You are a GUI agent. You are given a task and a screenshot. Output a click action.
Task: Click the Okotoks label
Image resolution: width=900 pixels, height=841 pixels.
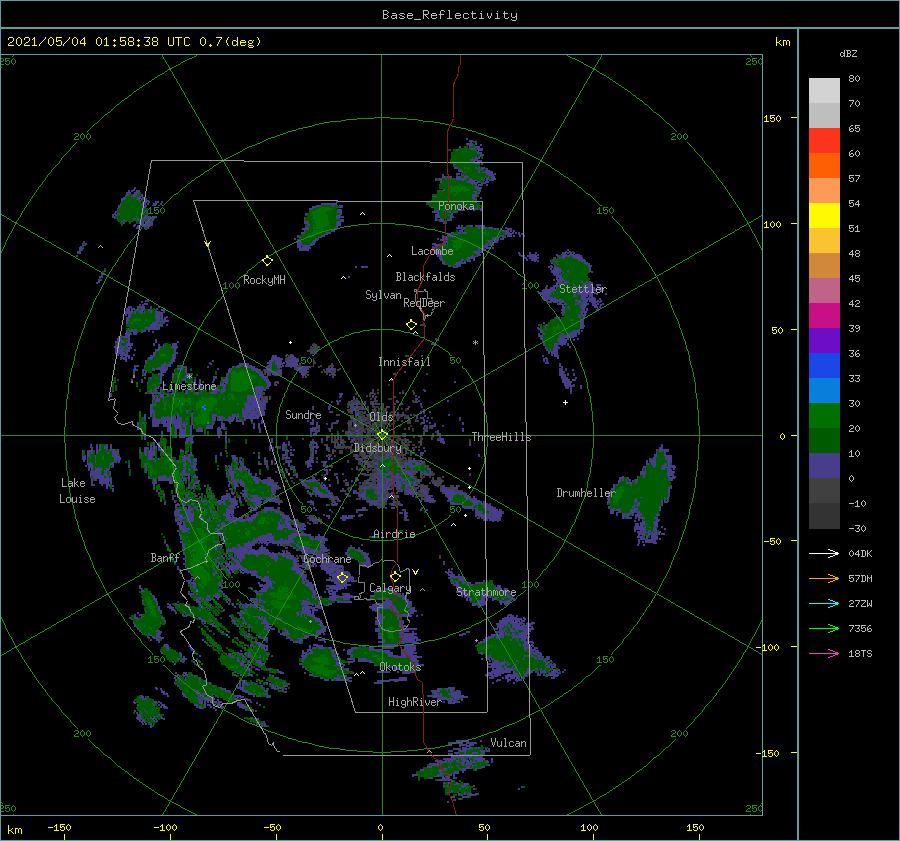pos(400,666)
